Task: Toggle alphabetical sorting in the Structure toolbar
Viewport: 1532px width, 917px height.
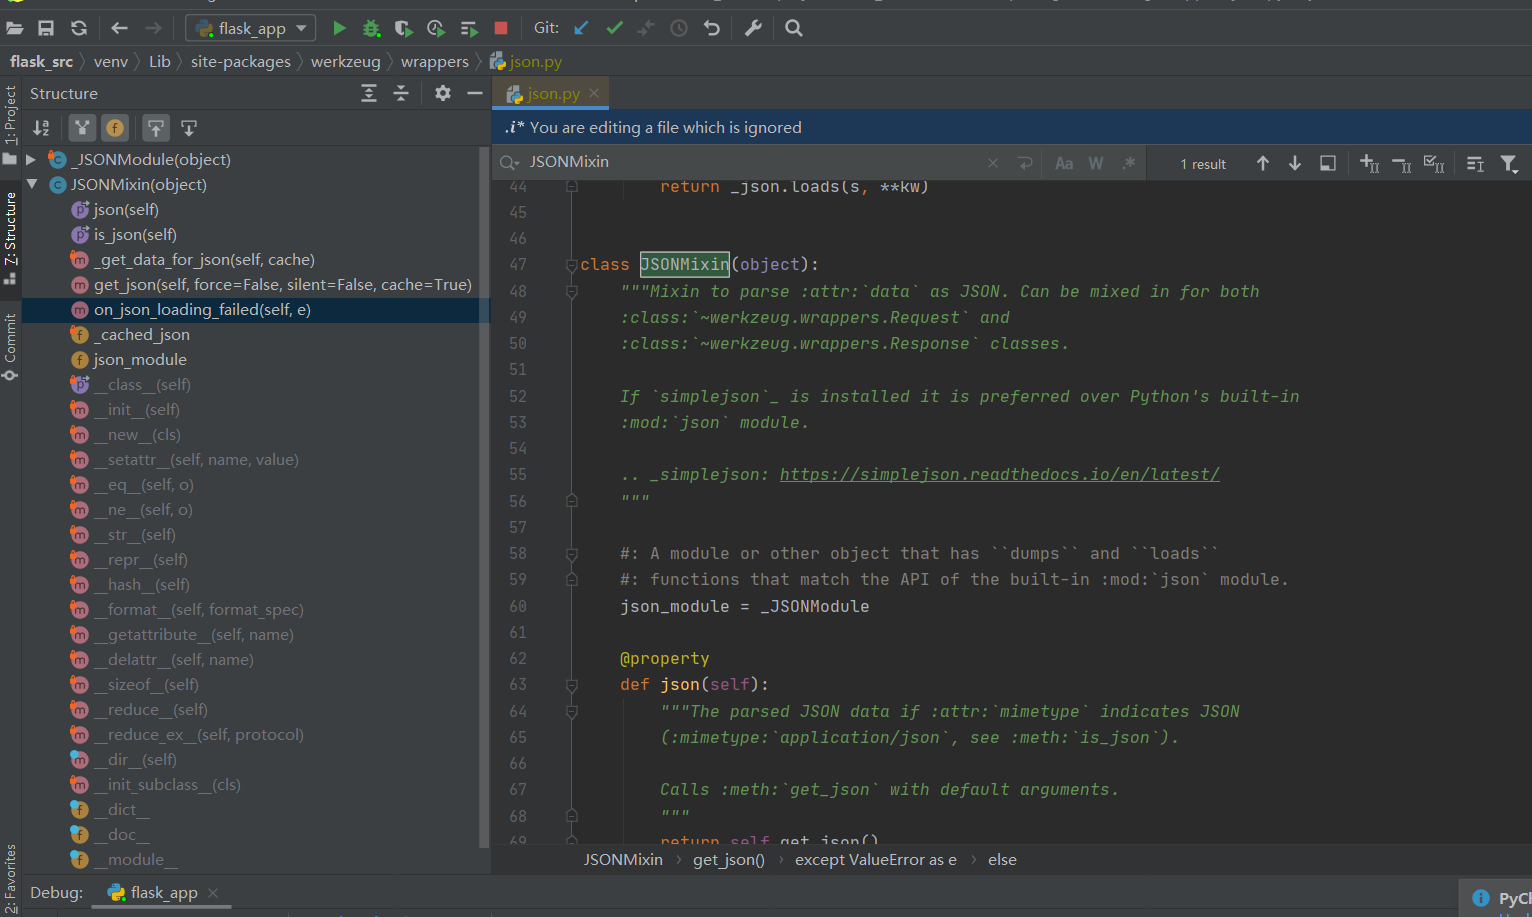Action: pyautogui.click(x=41, y=128)
